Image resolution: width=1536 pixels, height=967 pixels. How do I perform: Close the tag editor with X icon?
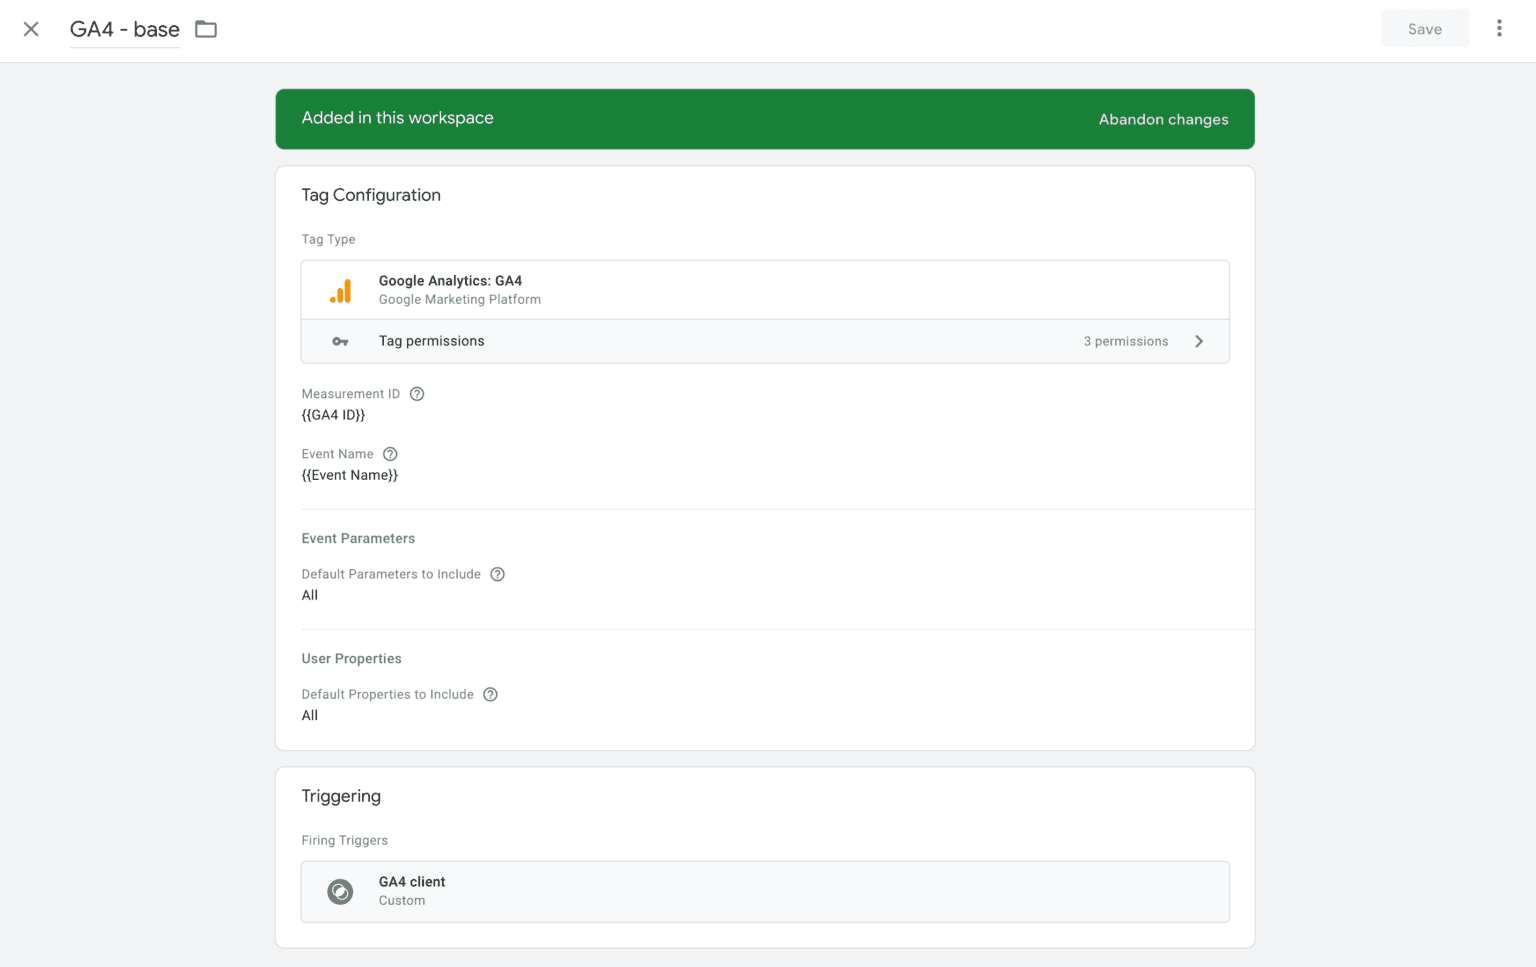pos(31,29)
